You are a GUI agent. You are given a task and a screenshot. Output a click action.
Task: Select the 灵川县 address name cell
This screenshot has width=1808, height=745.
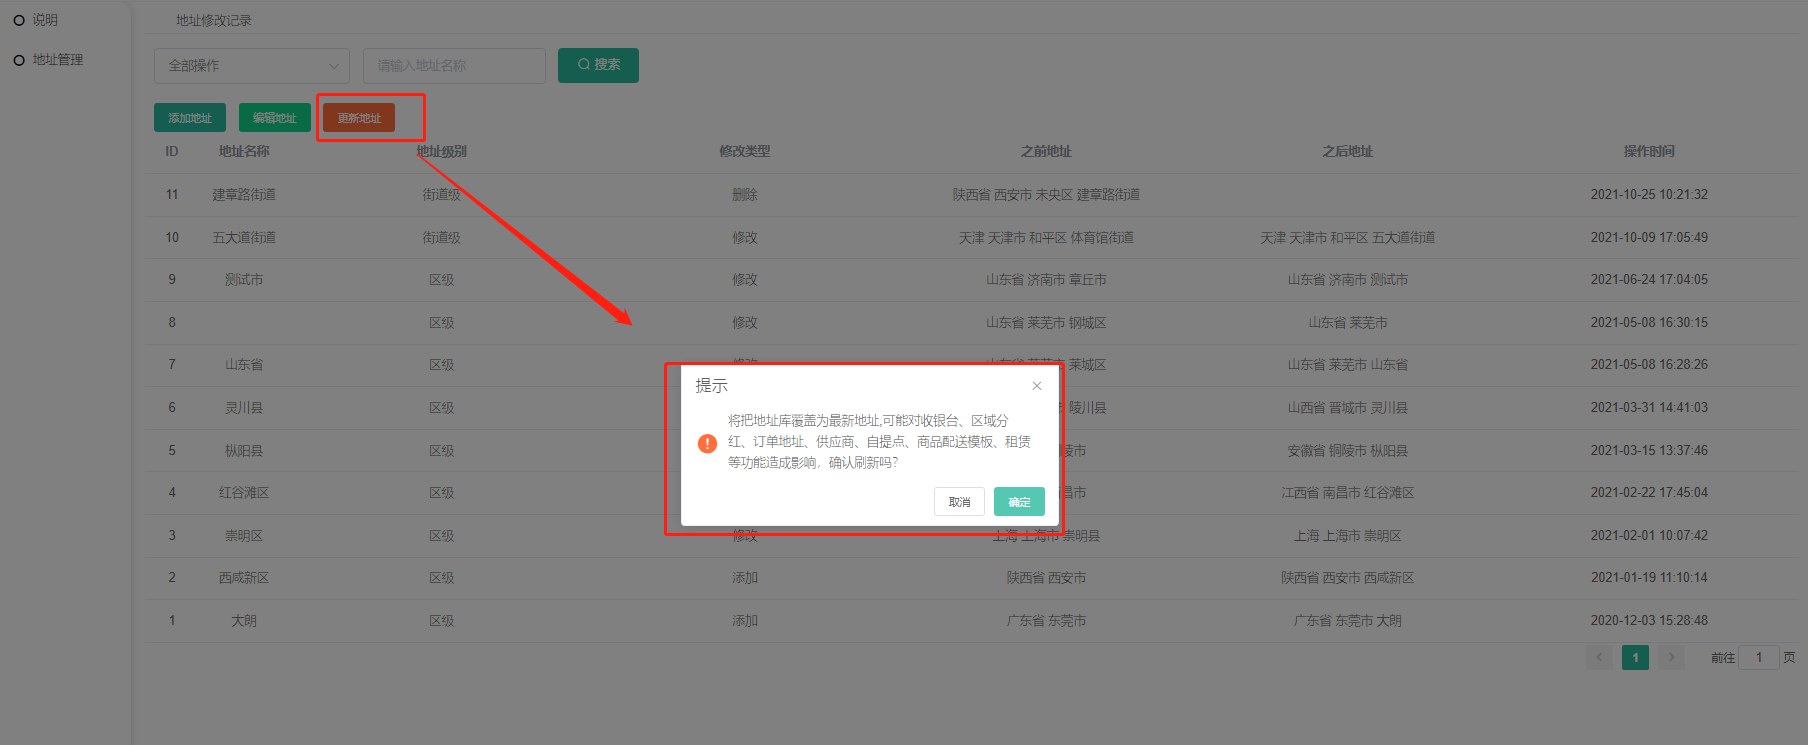pos(244,408)
